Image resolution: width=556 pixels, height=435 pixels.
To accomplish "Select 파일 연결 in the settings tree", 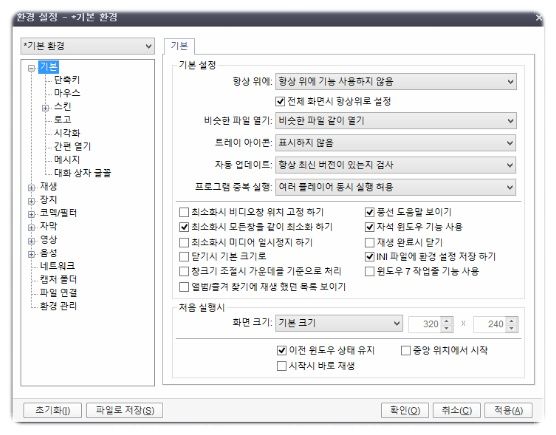I will [x=58, y=292].
